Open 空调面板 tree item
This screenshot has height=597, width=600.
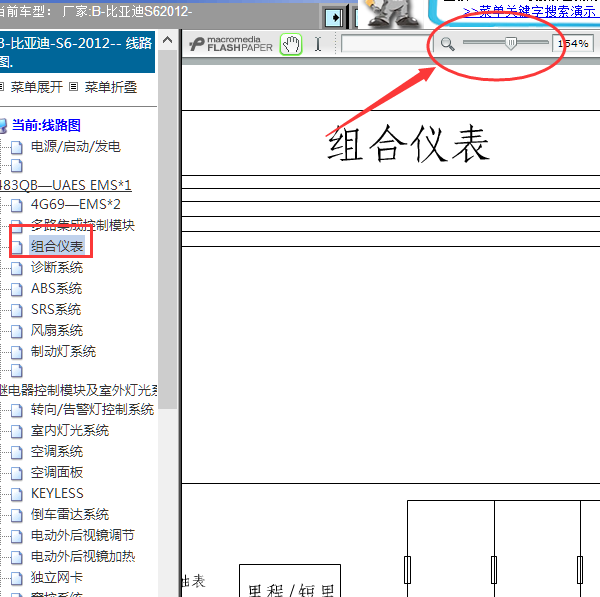(57, 473)
